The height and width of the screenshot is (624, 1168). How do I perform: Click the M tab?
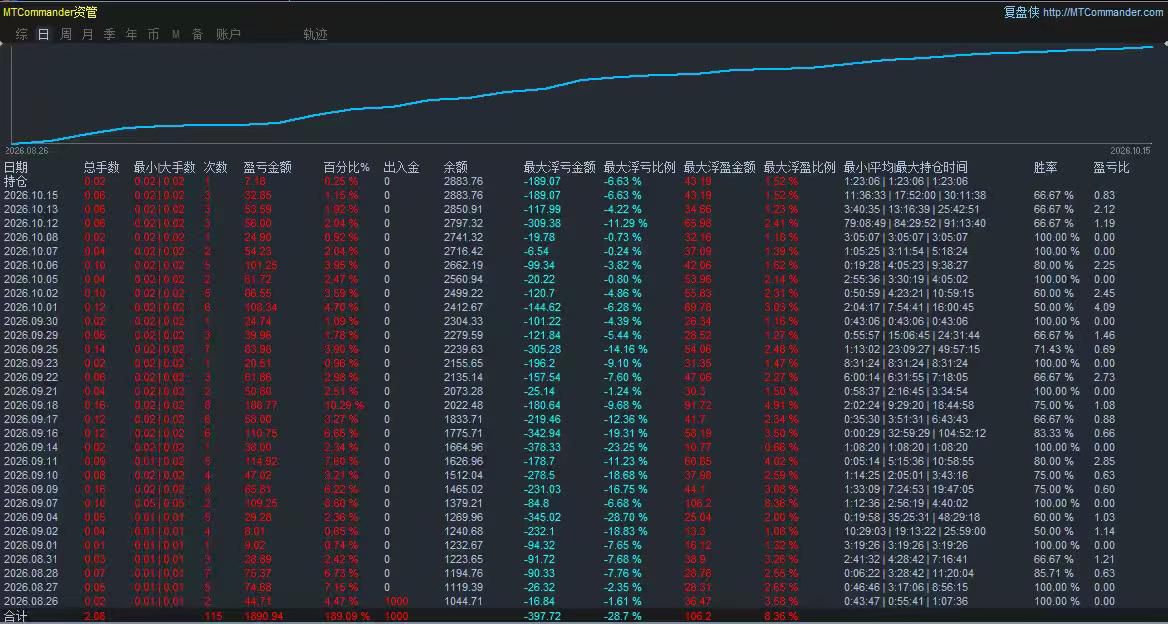pyautogui.click(x=176, y=34)
